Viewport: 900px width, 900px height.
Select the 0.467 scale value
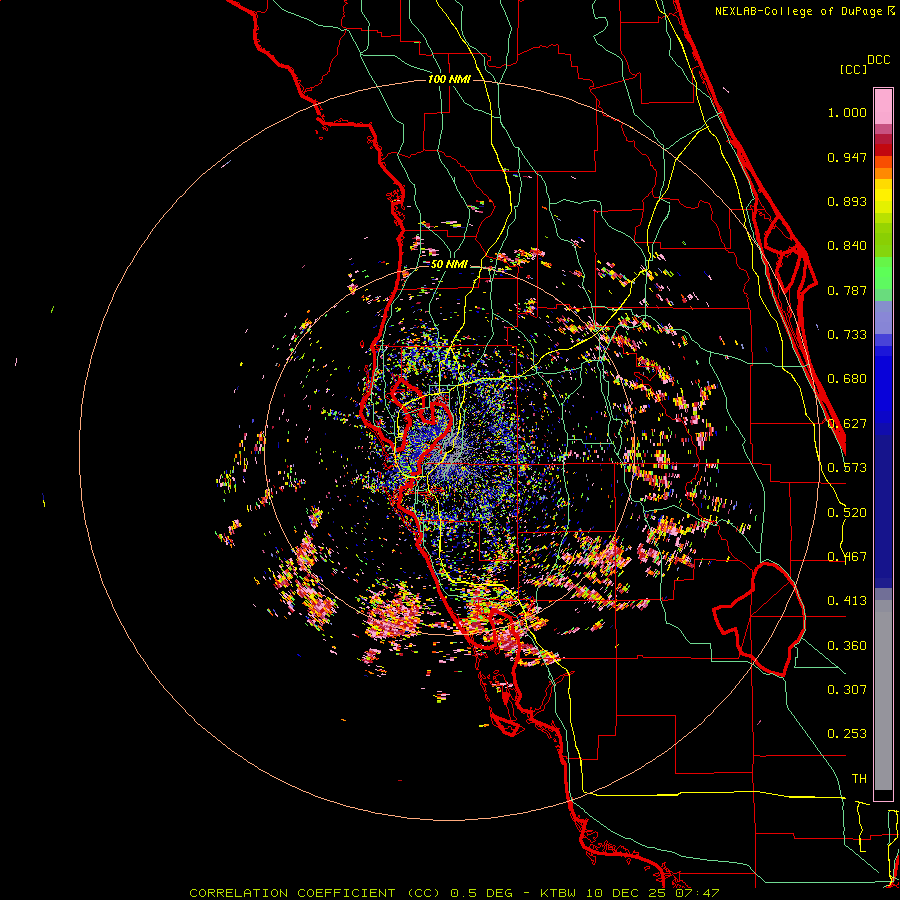847,557
